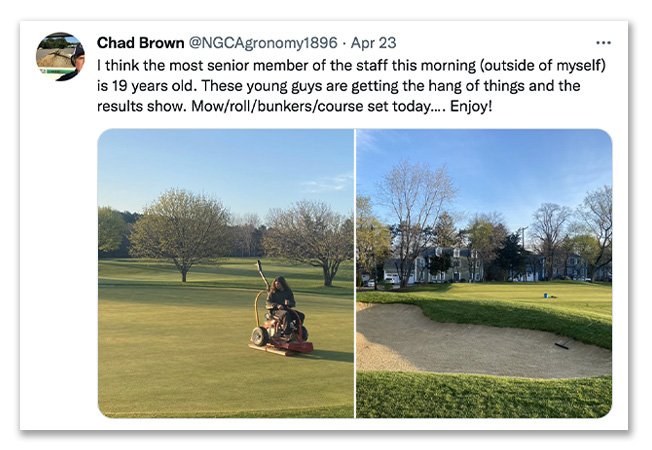Click Chad Brown's profile avatar
Image resolution: width=652 pixels, height=450 pixels.
click(60, 55)
